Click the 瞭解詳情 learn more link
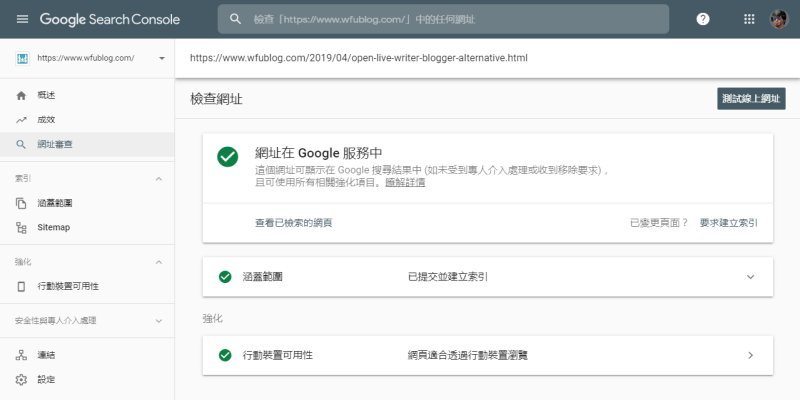 coord(405,183)
